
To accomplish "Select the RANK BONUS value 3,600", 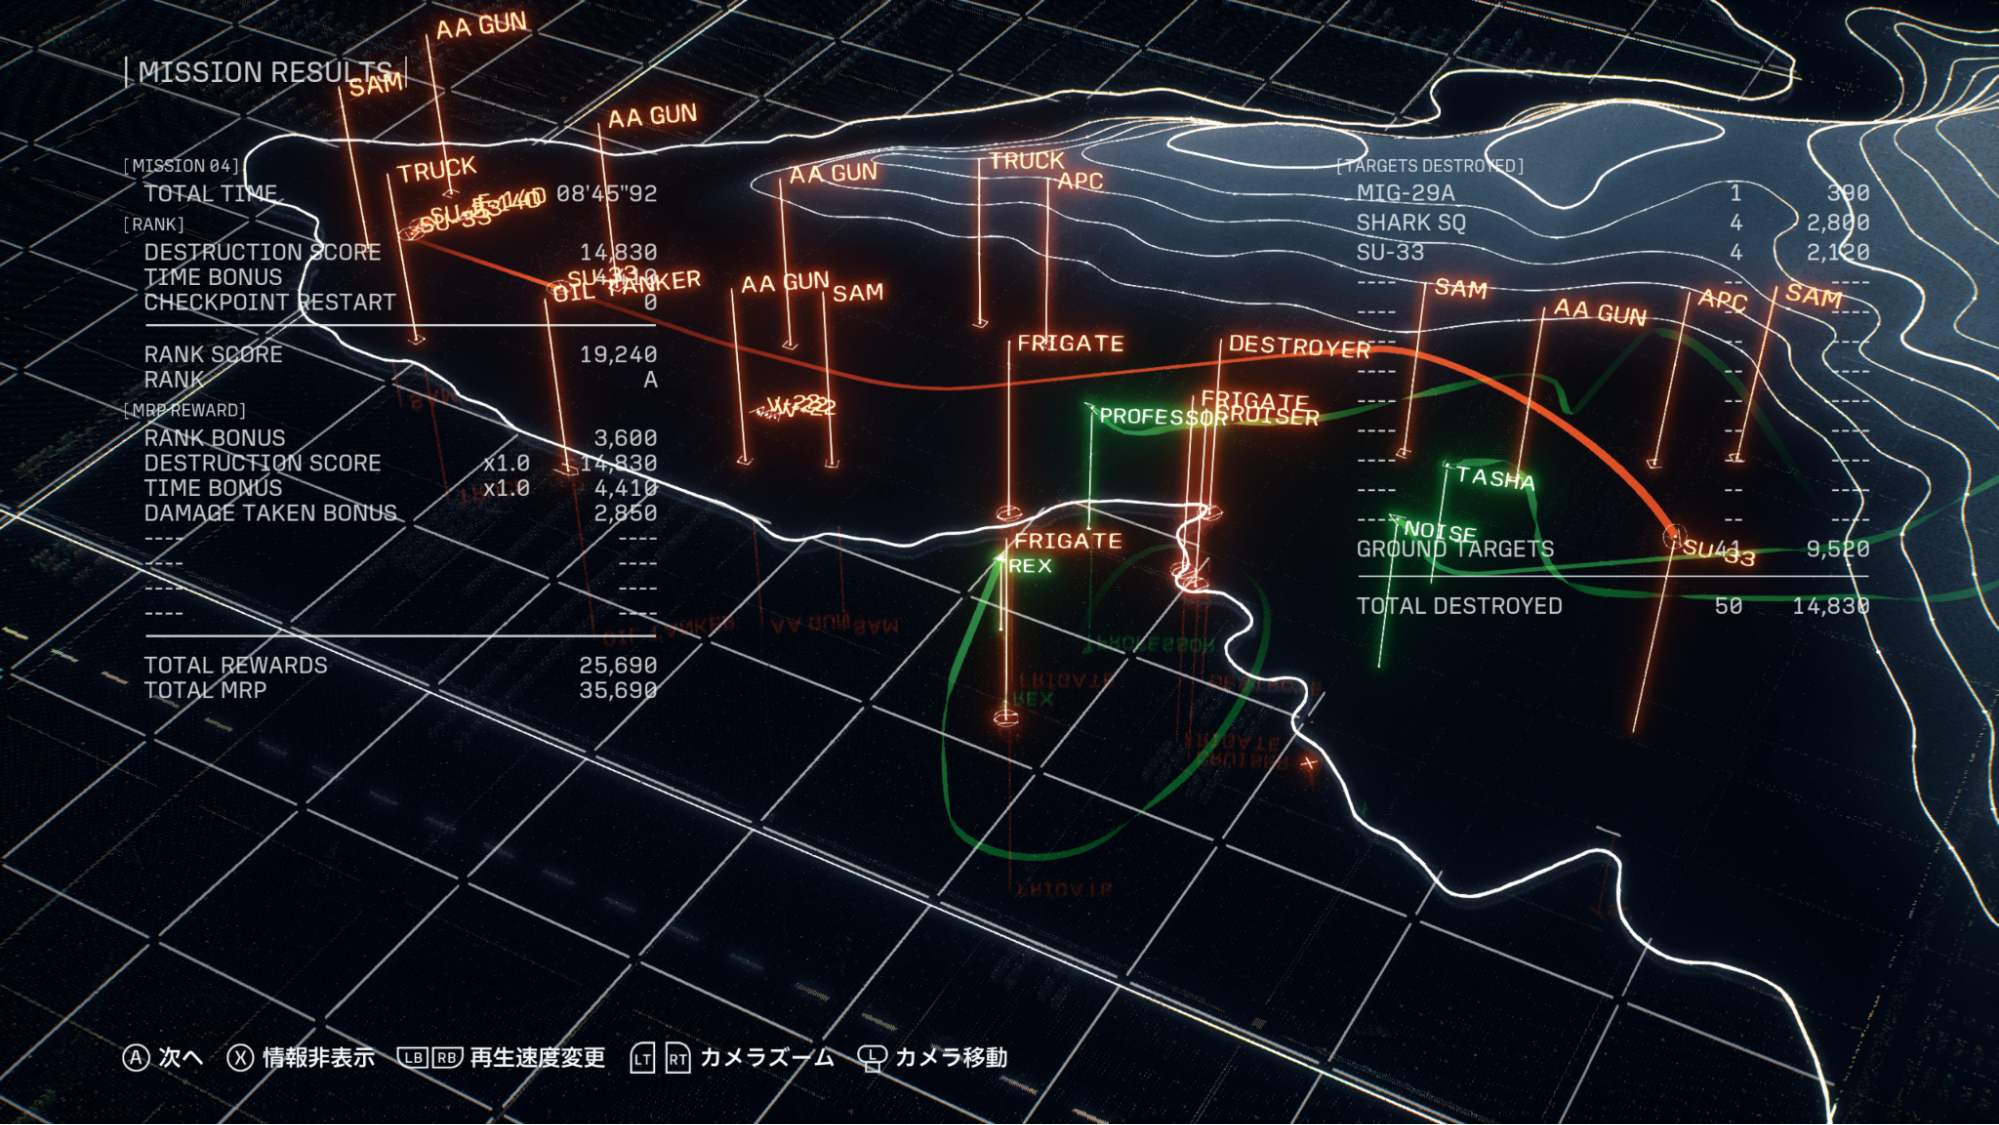I will click(626, 438).
